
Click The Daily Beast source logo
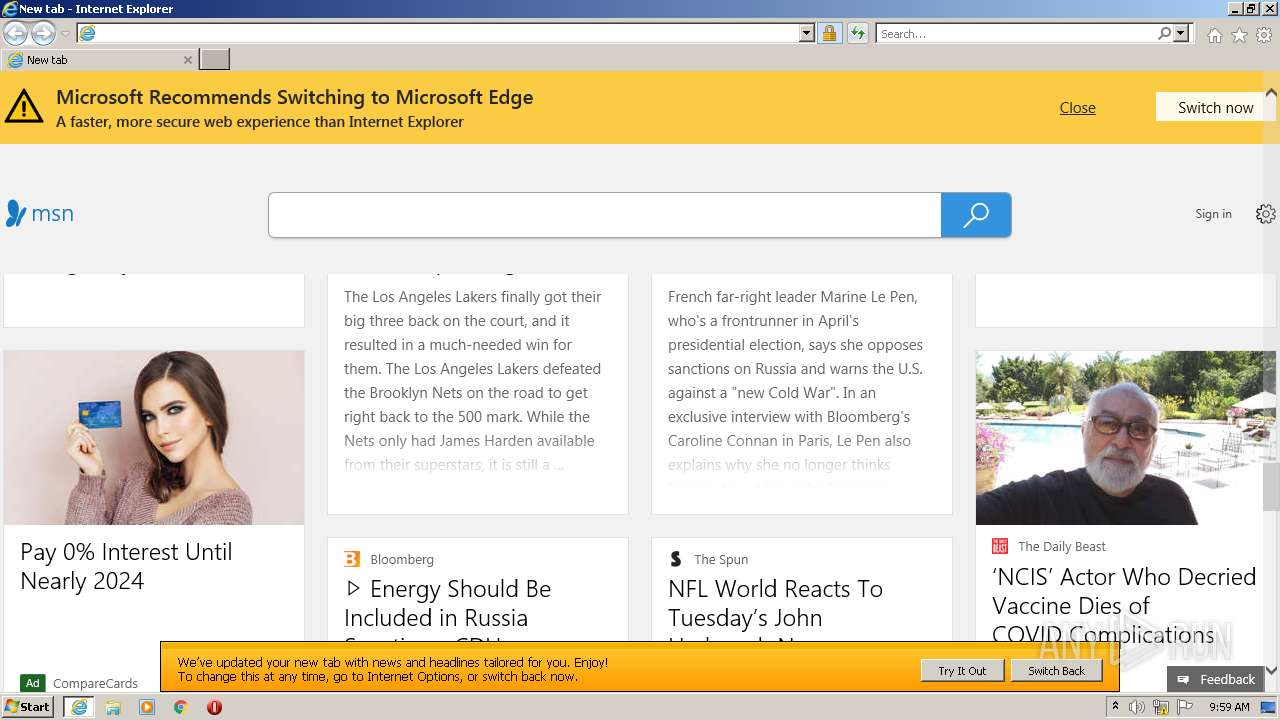[1000, 546]
